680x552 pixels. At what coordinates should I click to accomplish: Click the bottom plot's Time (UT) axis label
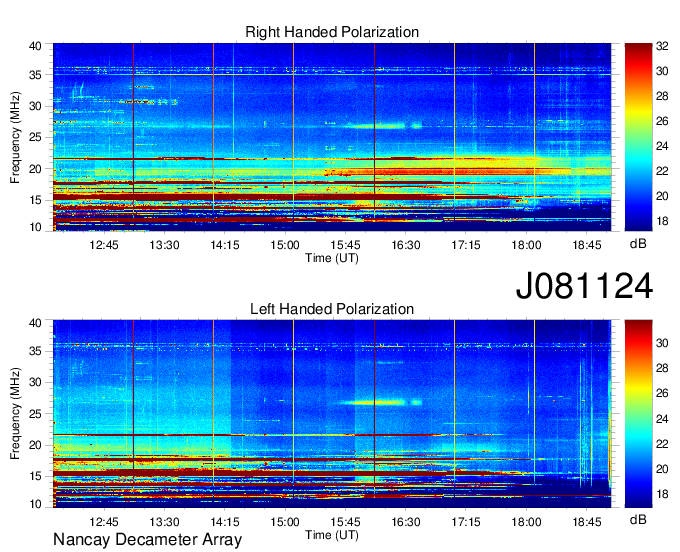(332, 535)
